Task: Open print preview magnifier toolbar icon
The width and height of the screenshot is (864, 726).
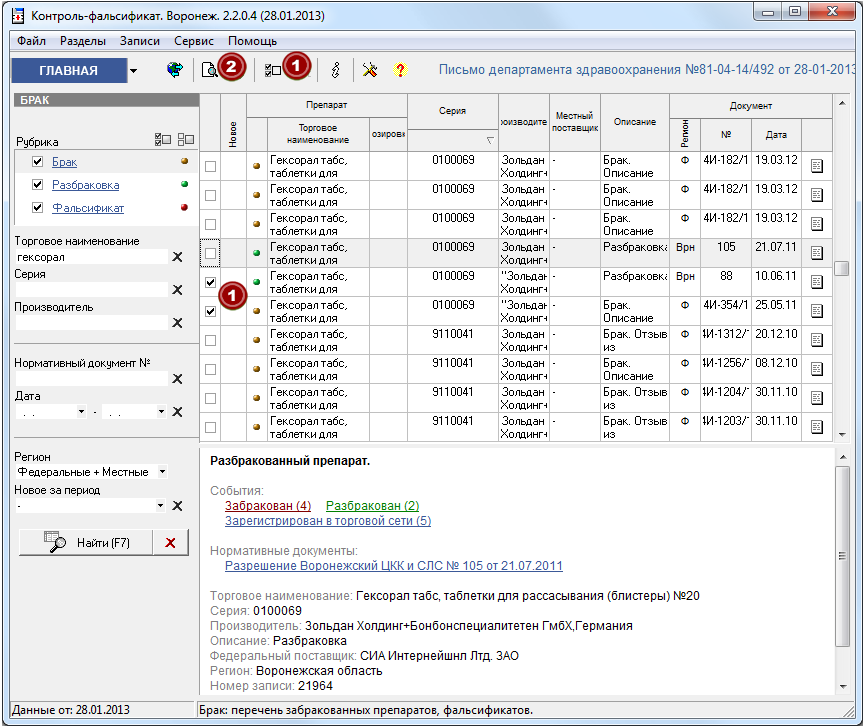Action: 209,70
